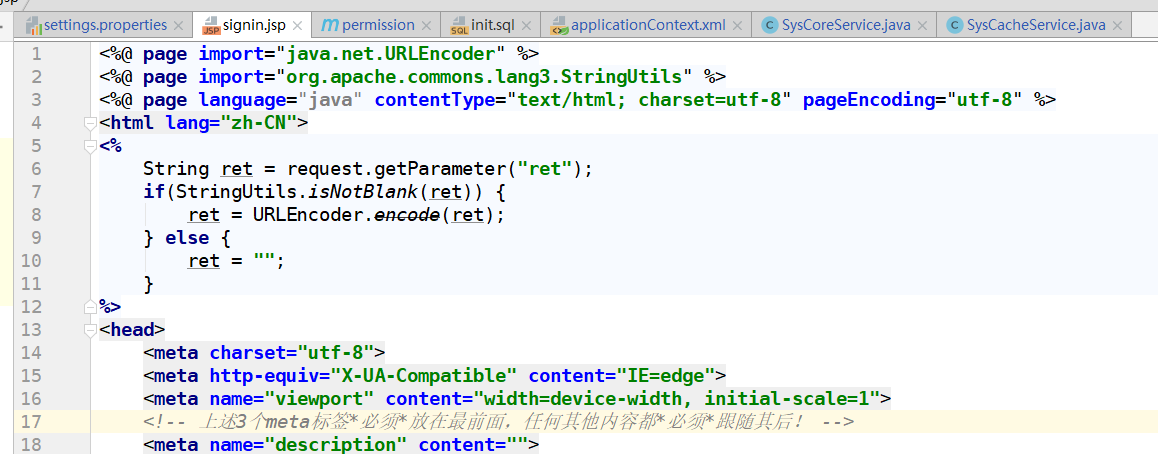This screenshot has height=454, width=1158.
Task: Click the SQL icon on init.sql tab
Action: tap(459, 24)
